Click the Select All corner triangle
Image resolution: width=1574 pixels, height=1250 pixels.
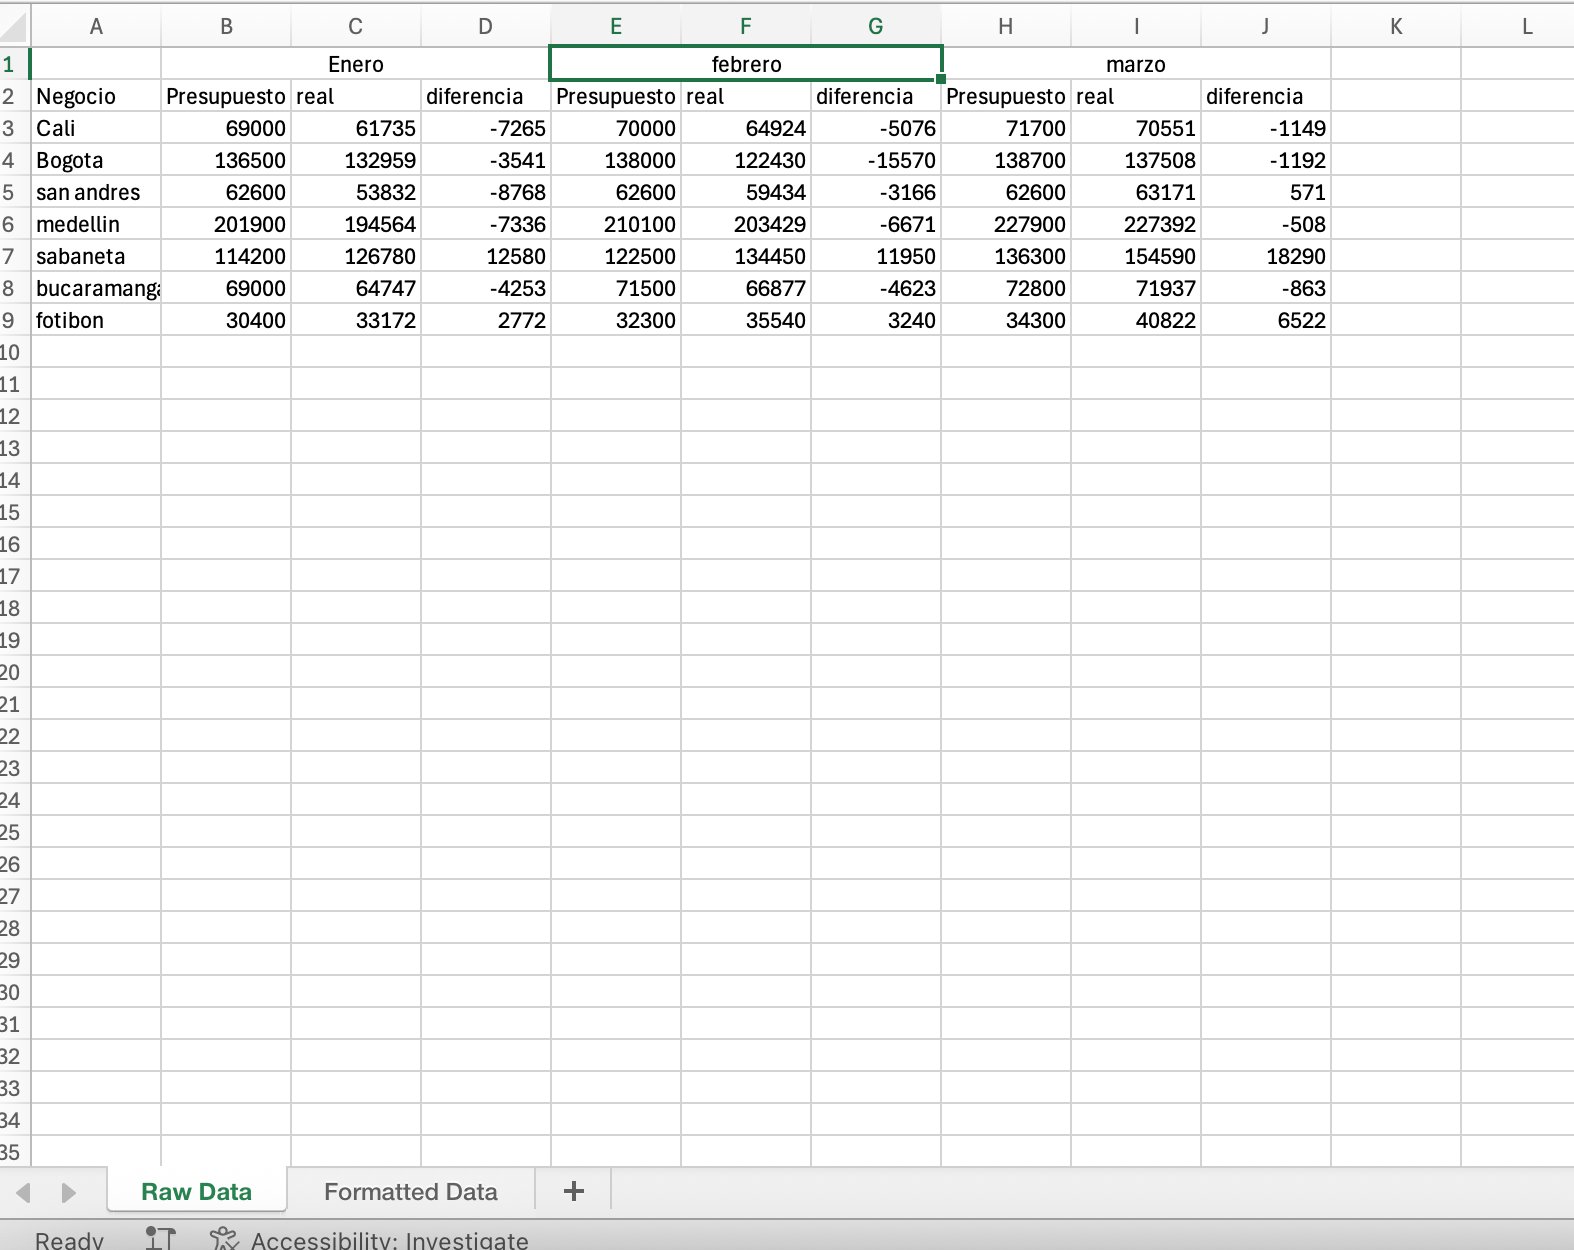(14, 26)
